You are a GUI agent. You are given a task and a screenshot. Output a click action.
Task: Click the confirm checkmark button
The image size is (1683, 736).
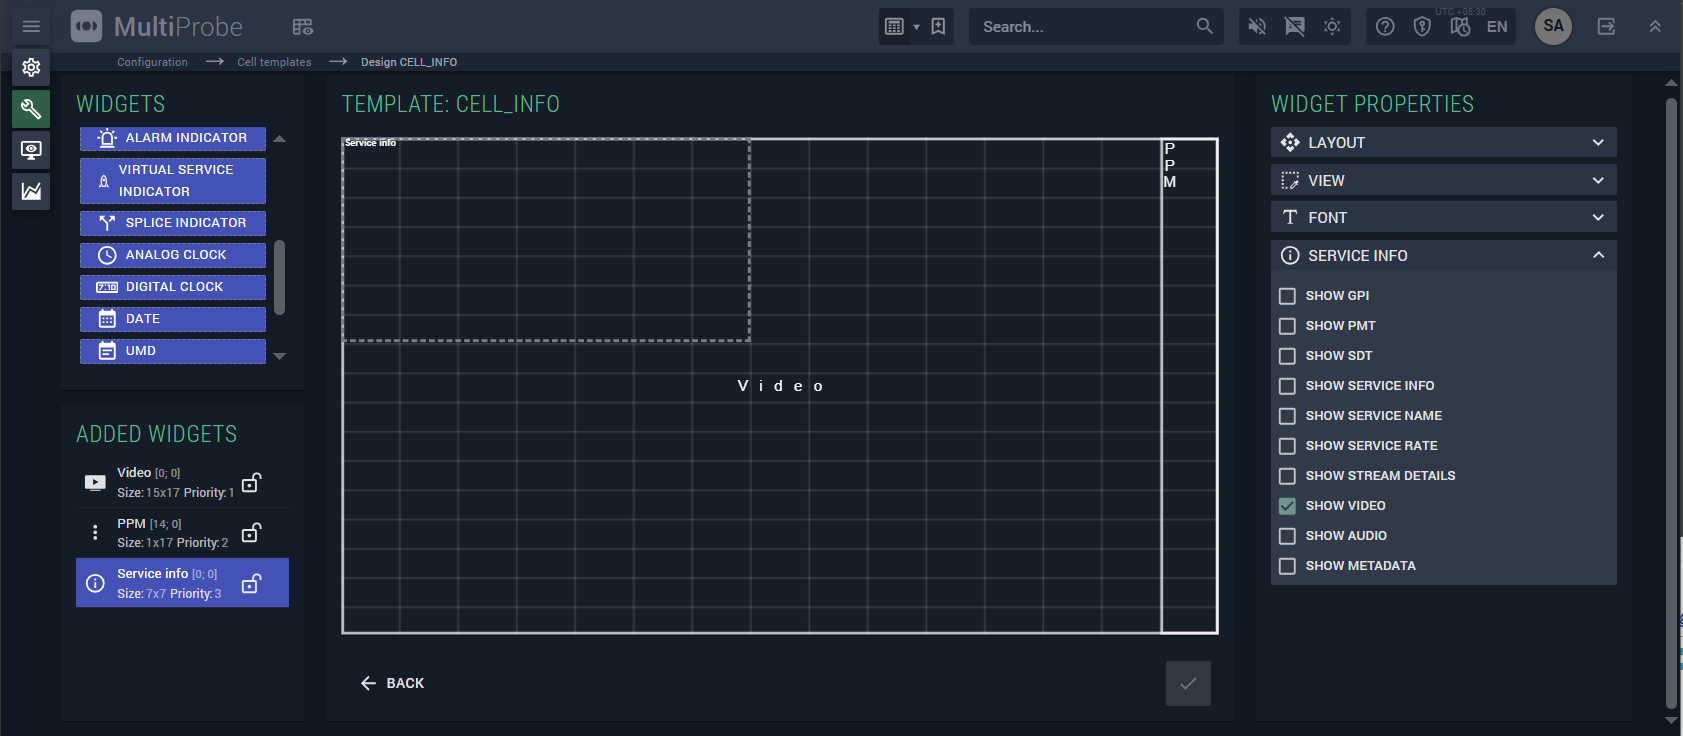1188,683
